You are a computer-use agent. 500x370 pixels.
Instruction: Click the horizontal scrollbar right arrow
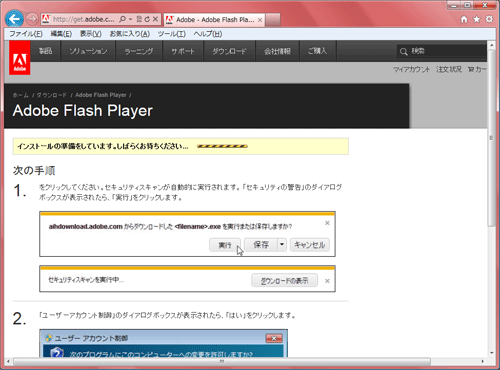pos(483,361)
